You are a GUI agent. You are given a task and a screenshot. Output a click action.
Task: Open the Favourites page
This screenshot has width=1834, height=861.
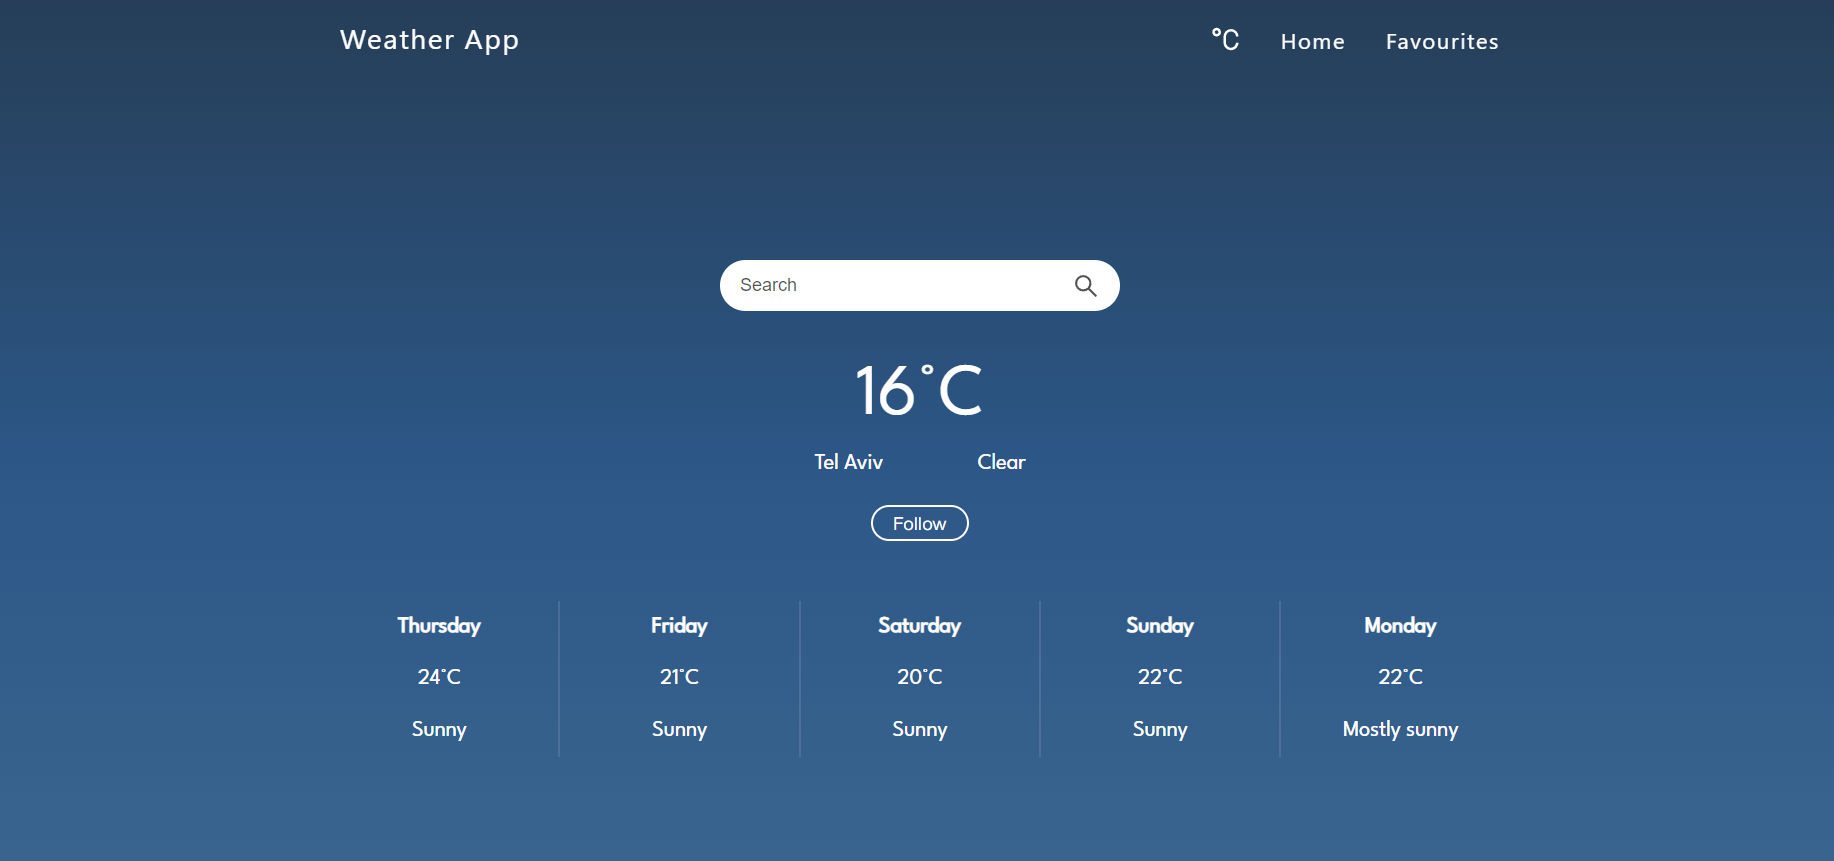coord(1441,42)
